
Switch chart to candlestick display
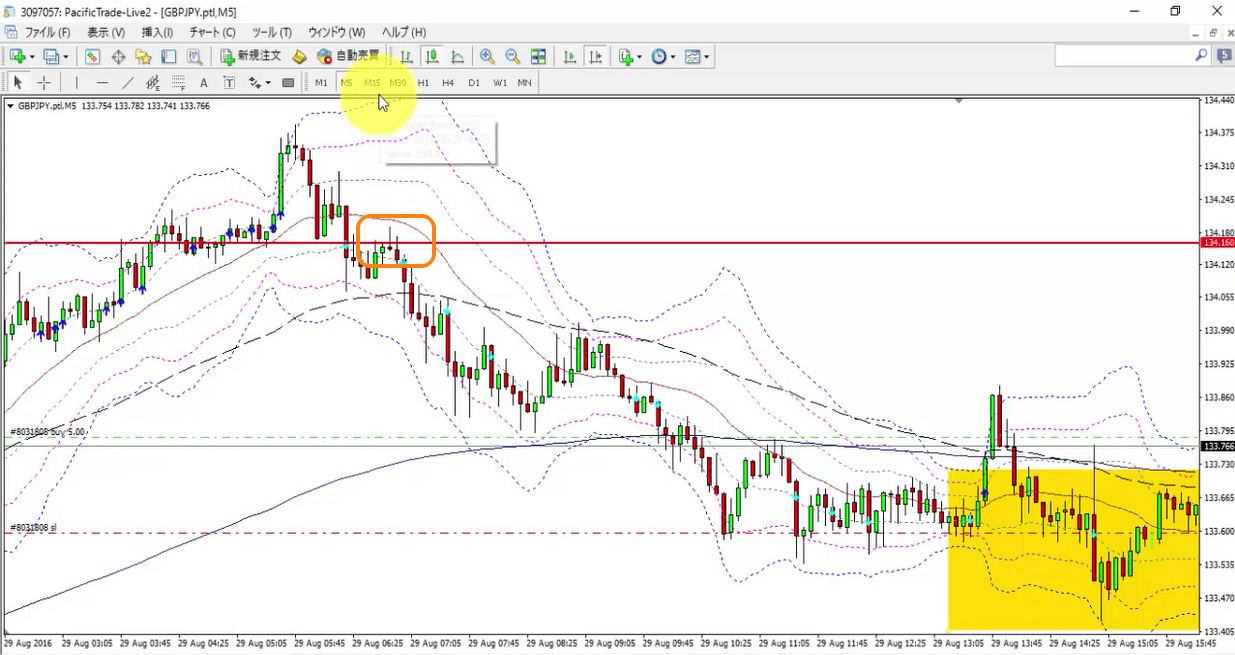click(x=431, y=56)
